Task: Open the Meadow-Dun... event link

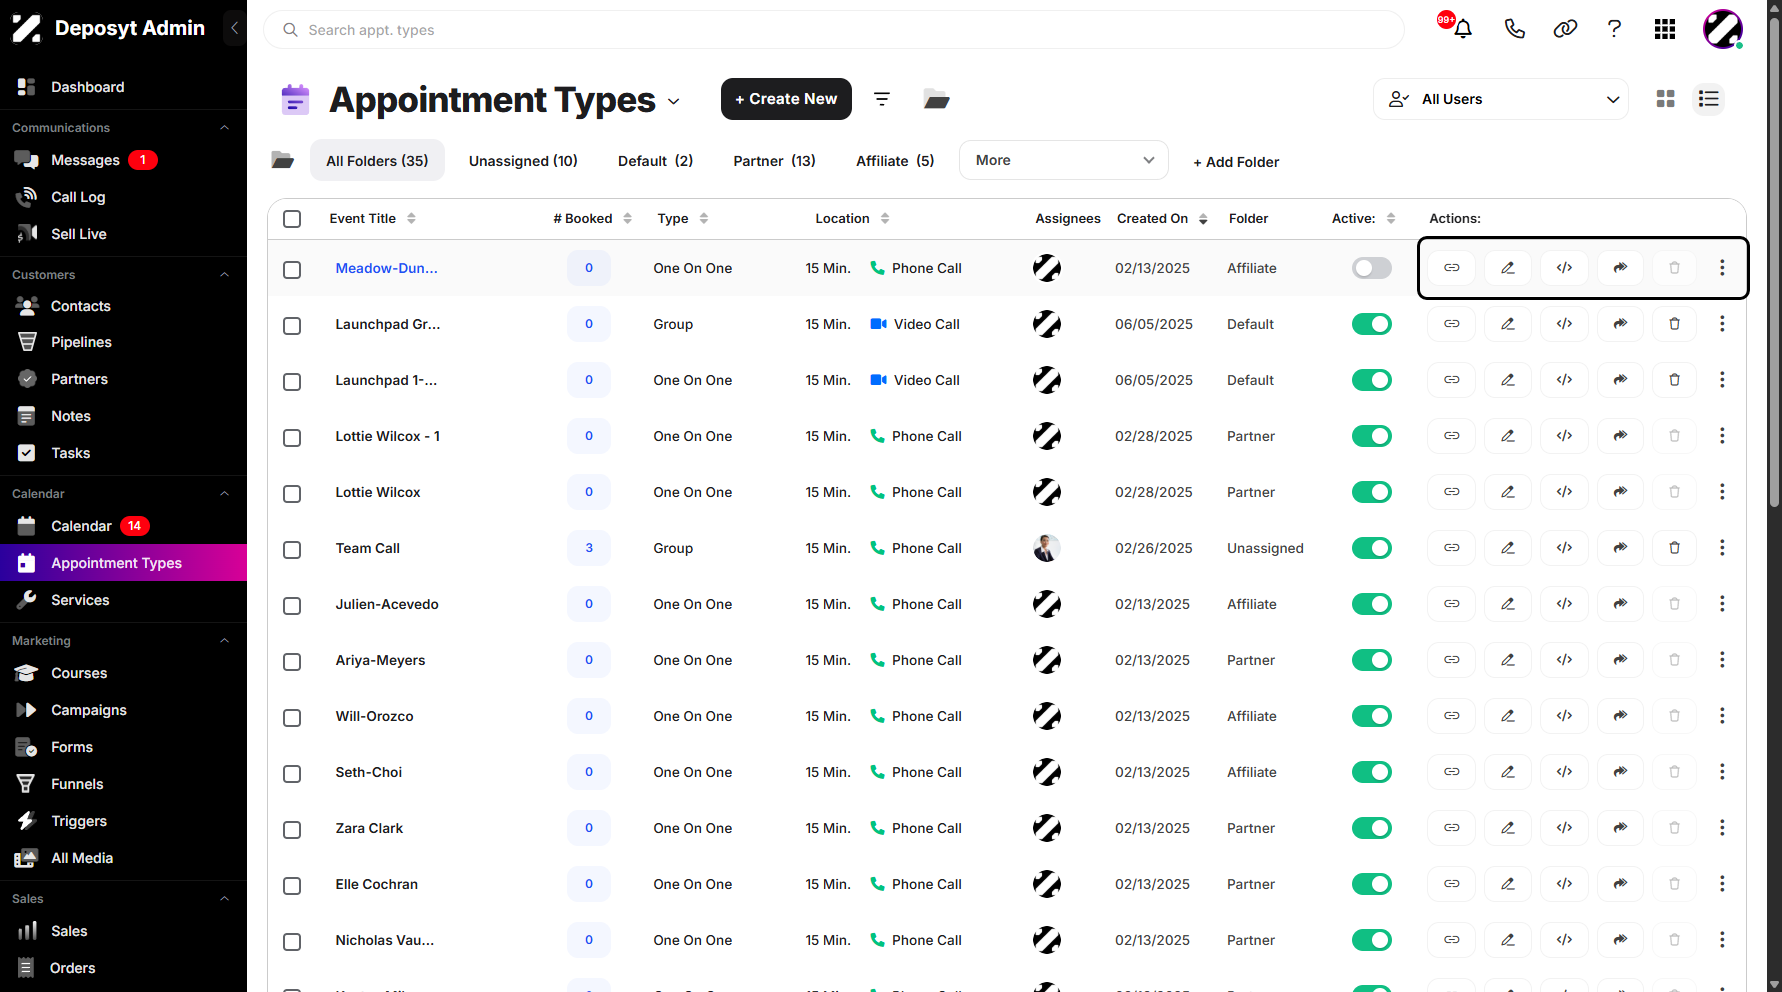Action: [x=386, y=268]
